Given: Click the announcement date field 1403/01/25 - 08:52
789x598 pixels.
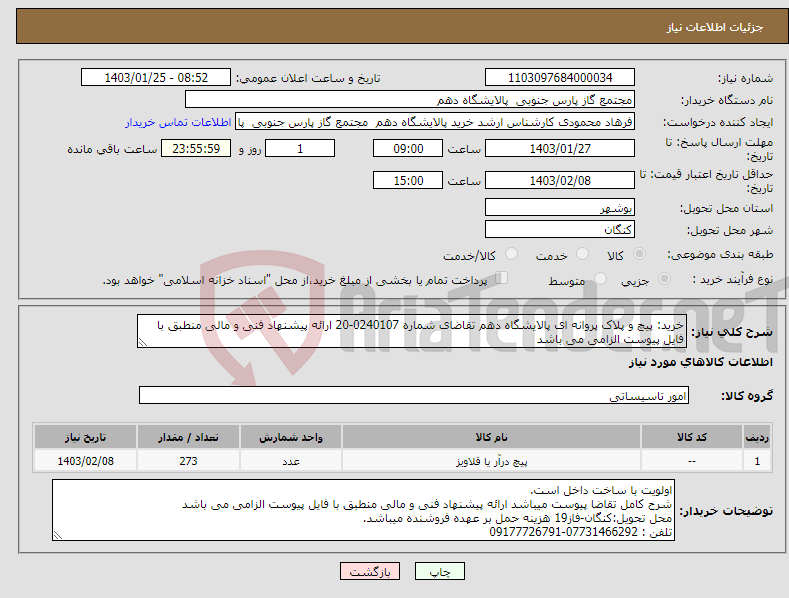Looking at the screenshot, I should click(x=156, y=78).
